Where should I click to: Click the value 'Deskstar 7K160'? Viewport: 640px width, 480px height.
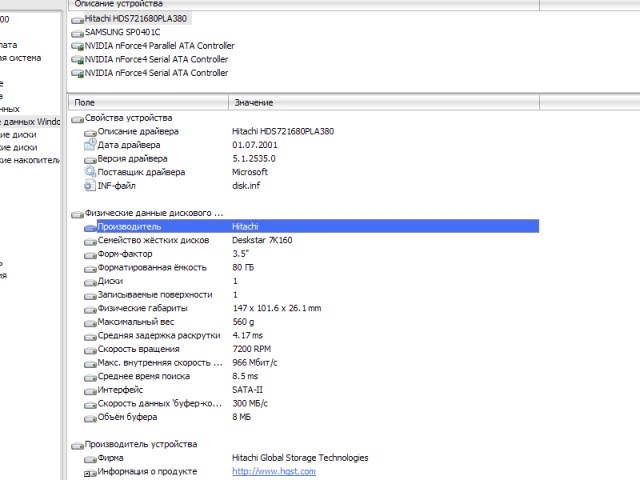262,240
